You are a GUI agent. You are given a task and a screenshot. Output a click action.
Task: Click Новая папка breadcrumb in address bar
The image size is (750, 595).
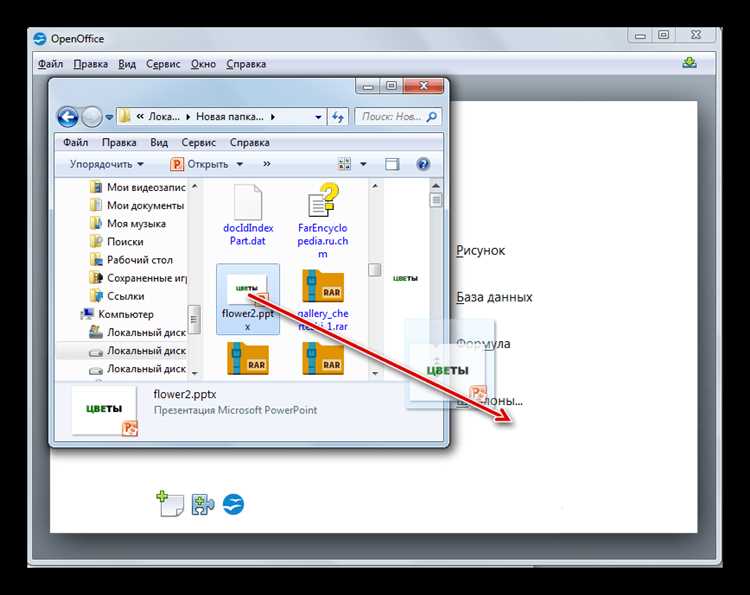pyautogui.click(x=230, y=117)
